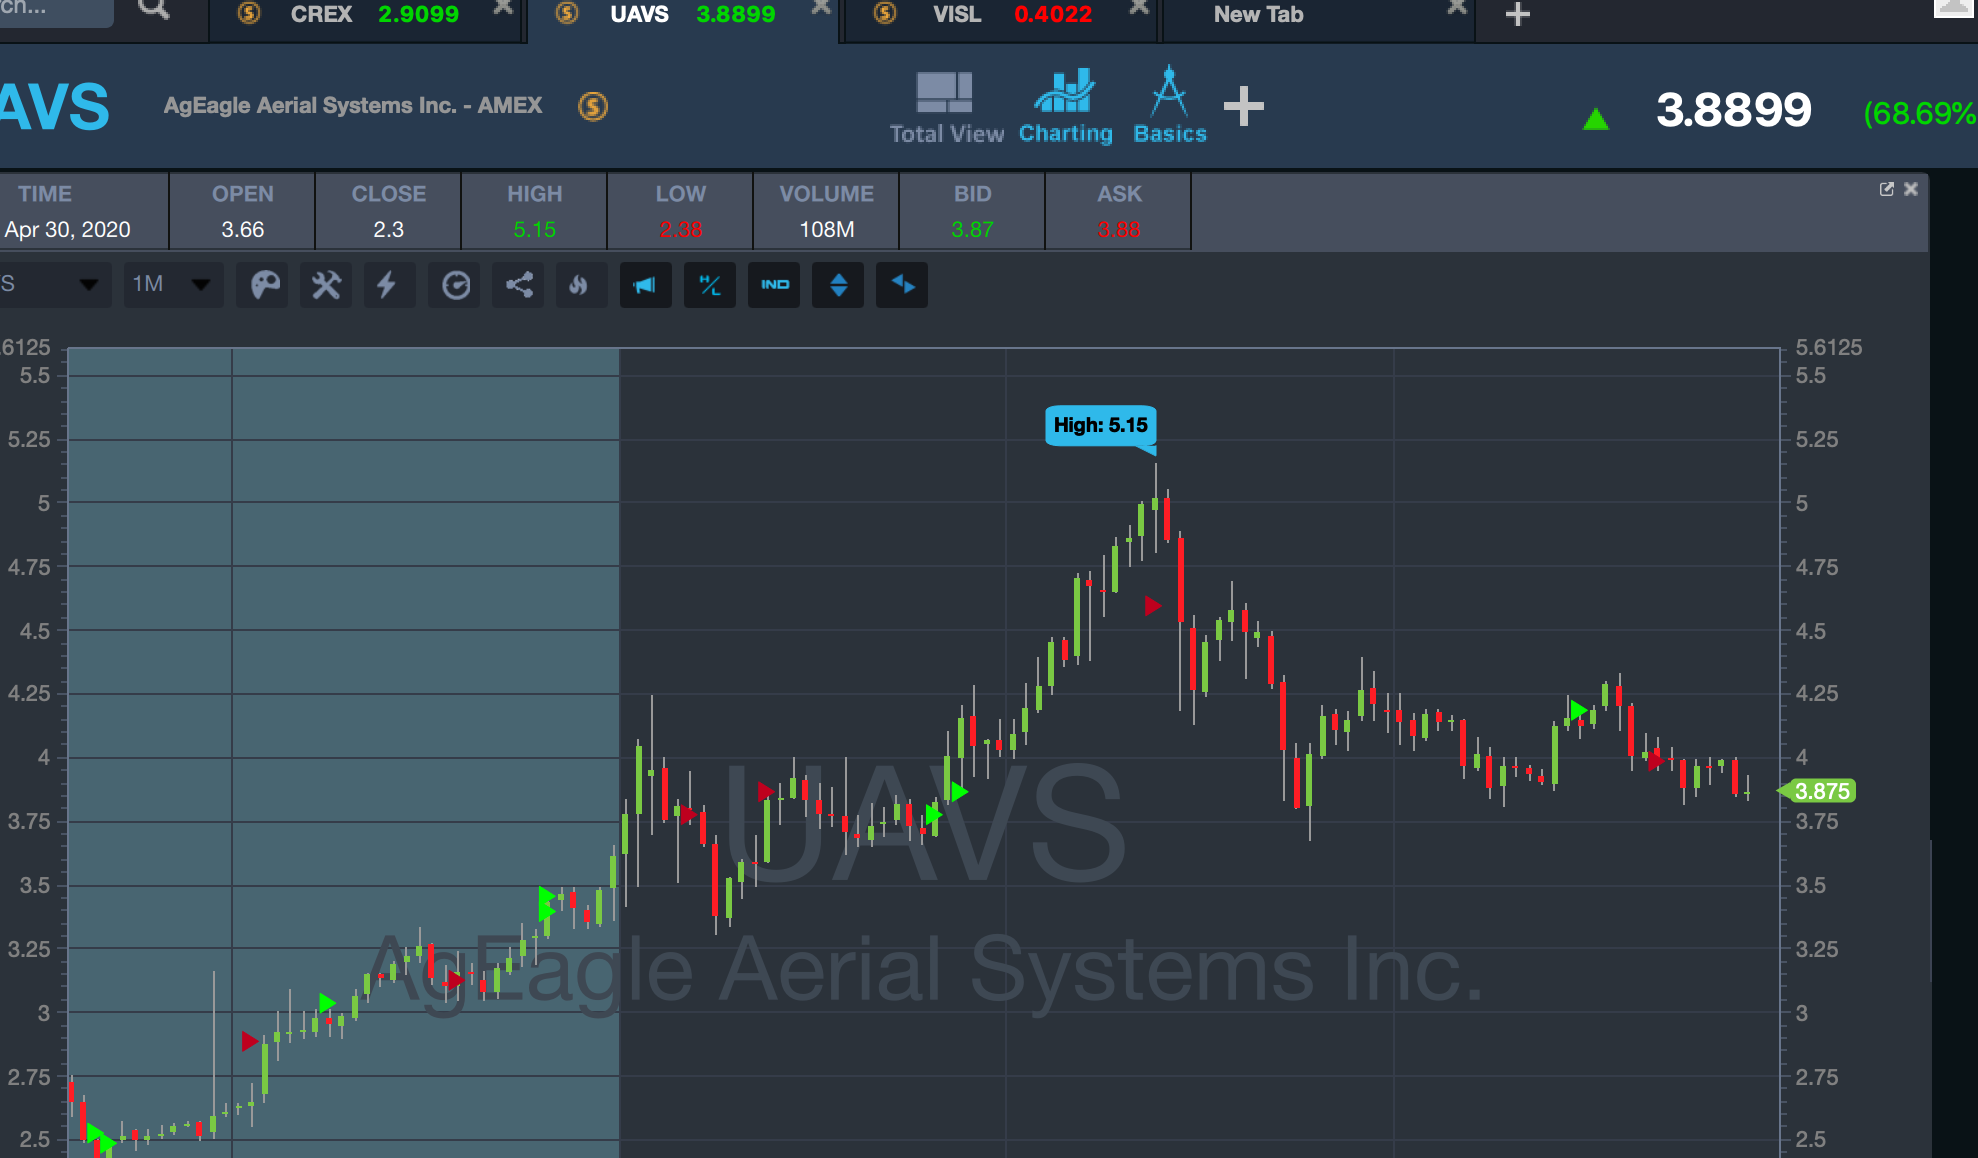Click the 3.875 current price marker on the axis
1978x1158 pixels.
tap(1820, 791)
